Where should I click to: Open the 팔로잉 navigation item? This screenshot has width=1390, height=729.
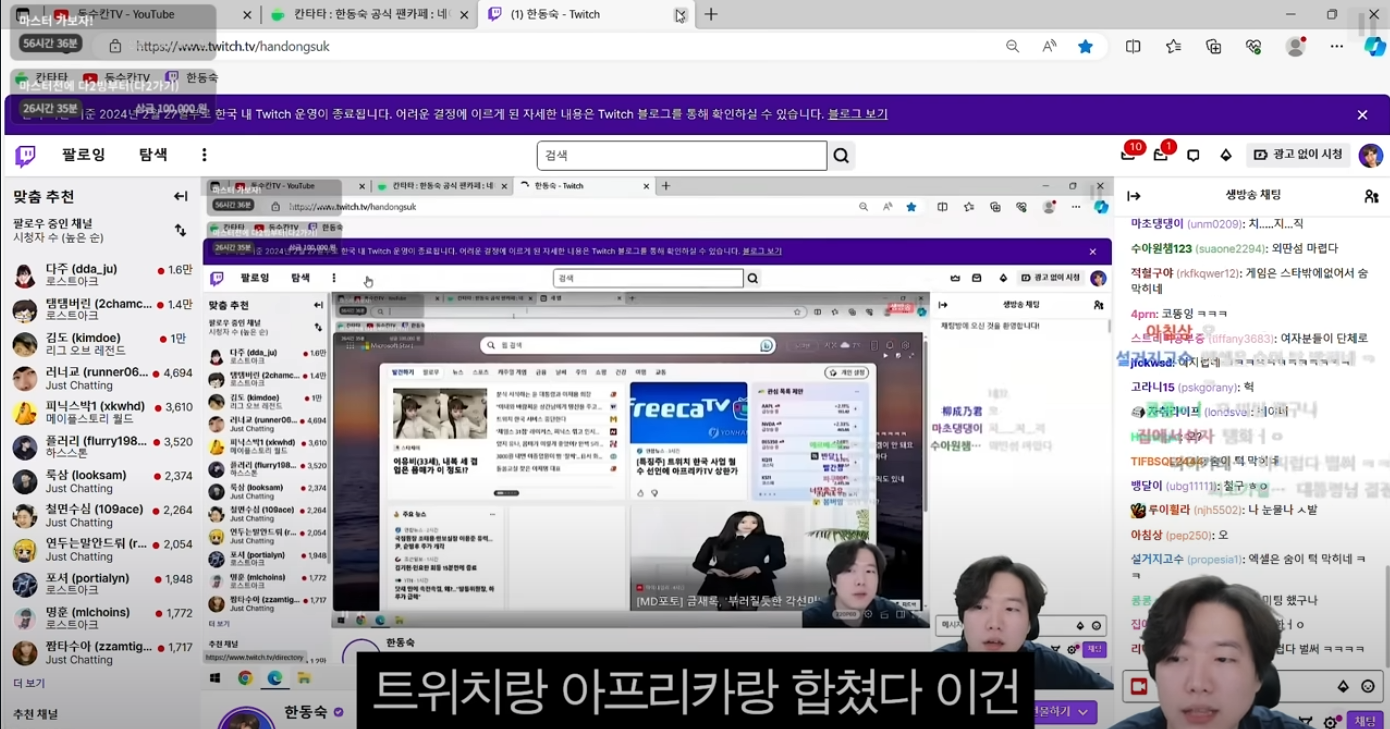tap(83, 155)
